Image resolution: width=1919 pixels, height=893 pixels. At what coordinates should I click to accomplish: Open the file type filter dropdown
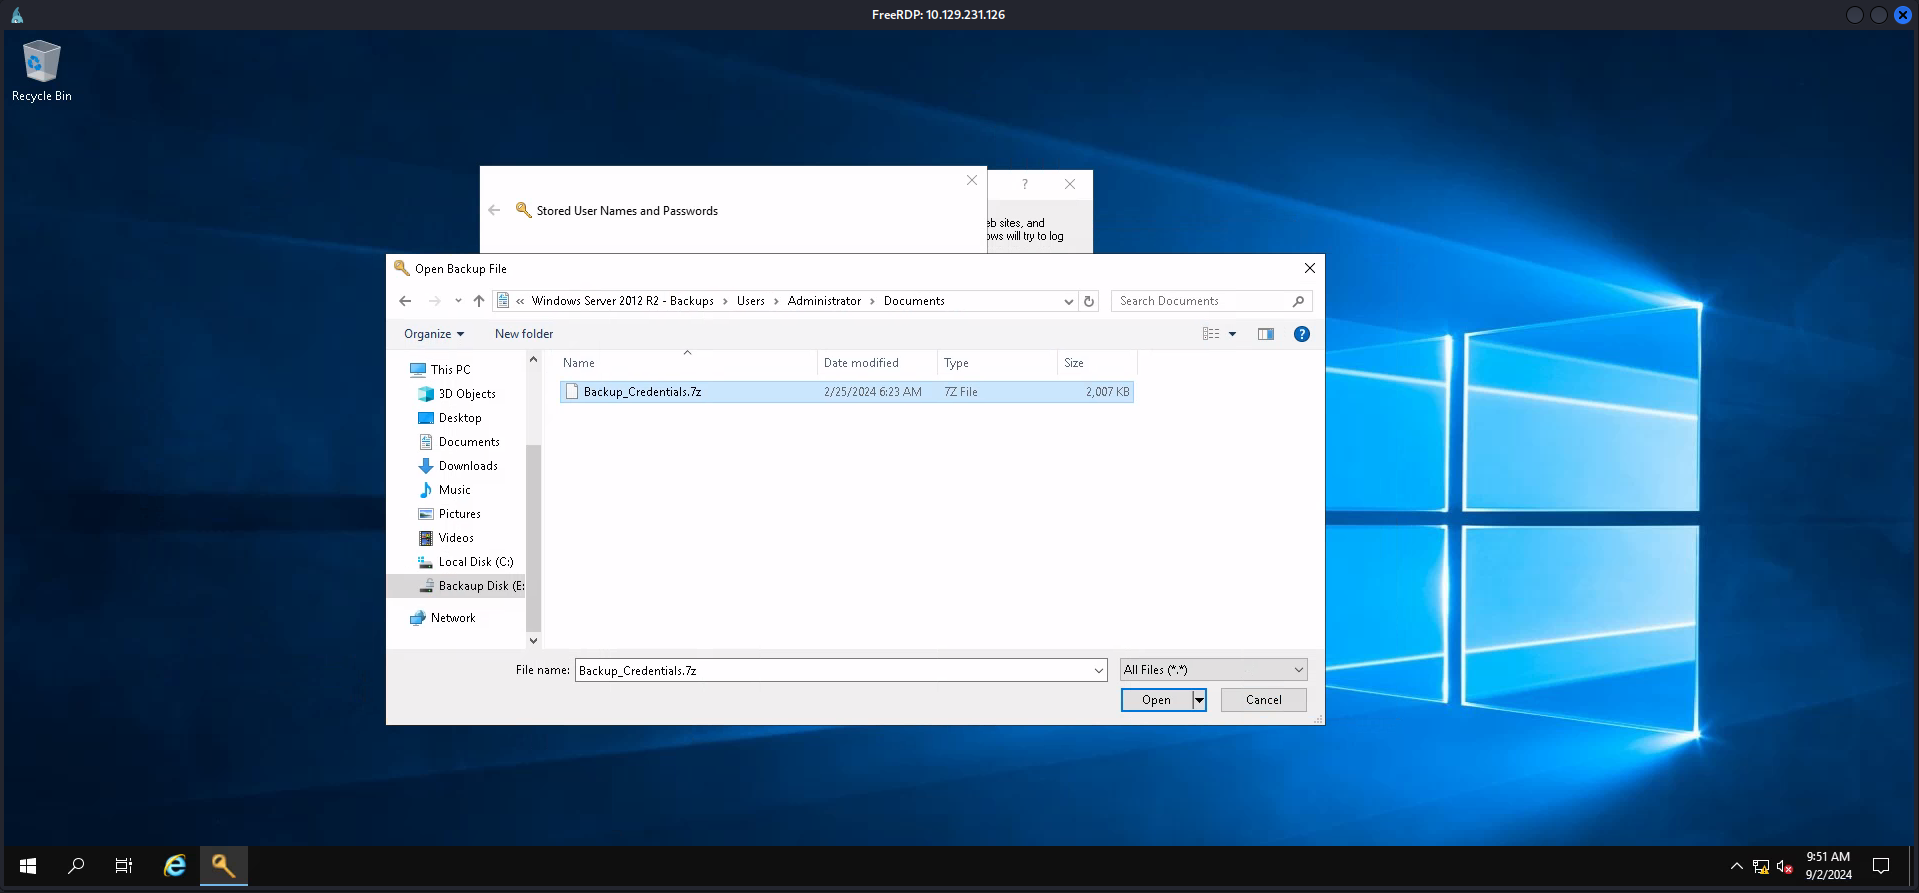coord(1213,670)
